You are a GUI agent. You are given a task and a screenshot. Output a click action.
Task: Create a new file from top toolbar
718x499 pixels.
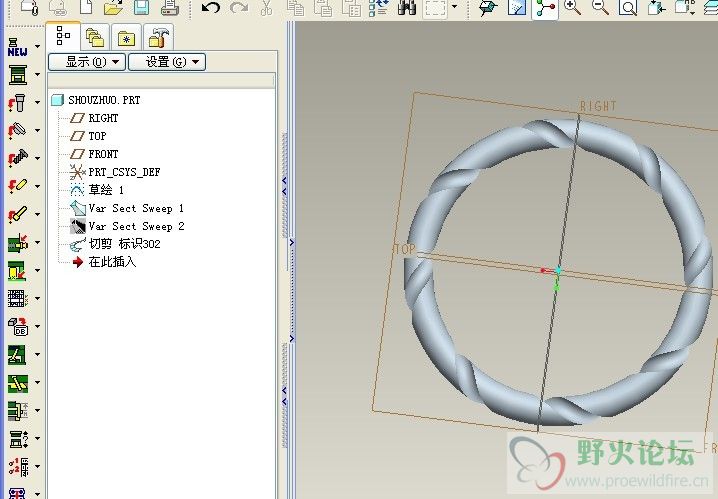(x=86, y=7)
